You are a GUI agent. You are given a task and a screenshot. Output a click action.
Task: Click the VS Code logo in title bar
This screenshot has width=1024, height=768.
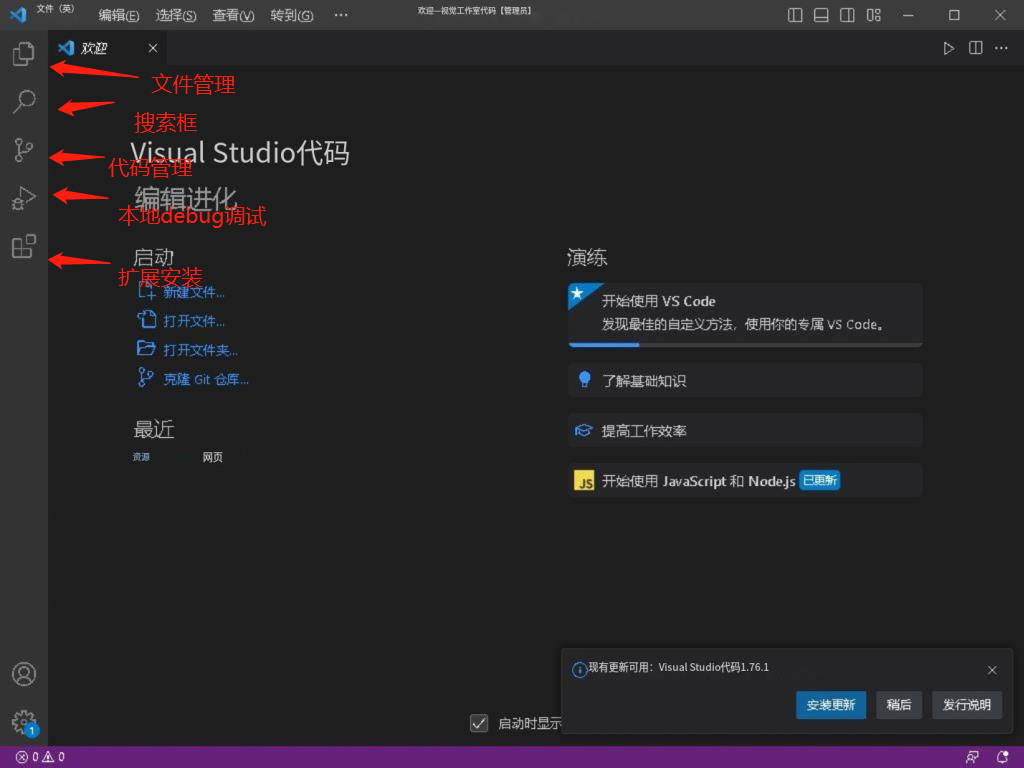18,14
